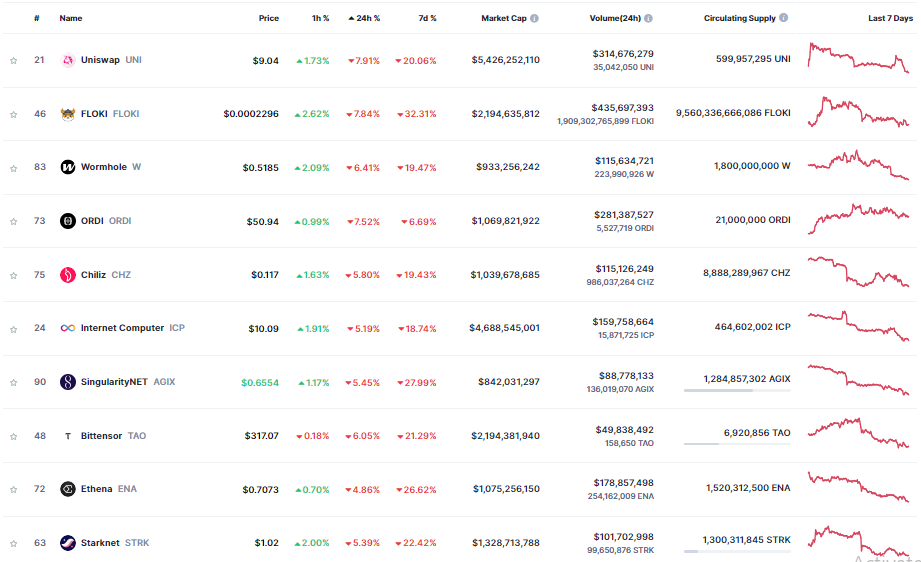Click Starknet circulating supply progress bar
Image resolution: width=921 pixels, height=562 pixels.
tap(737, 551)
